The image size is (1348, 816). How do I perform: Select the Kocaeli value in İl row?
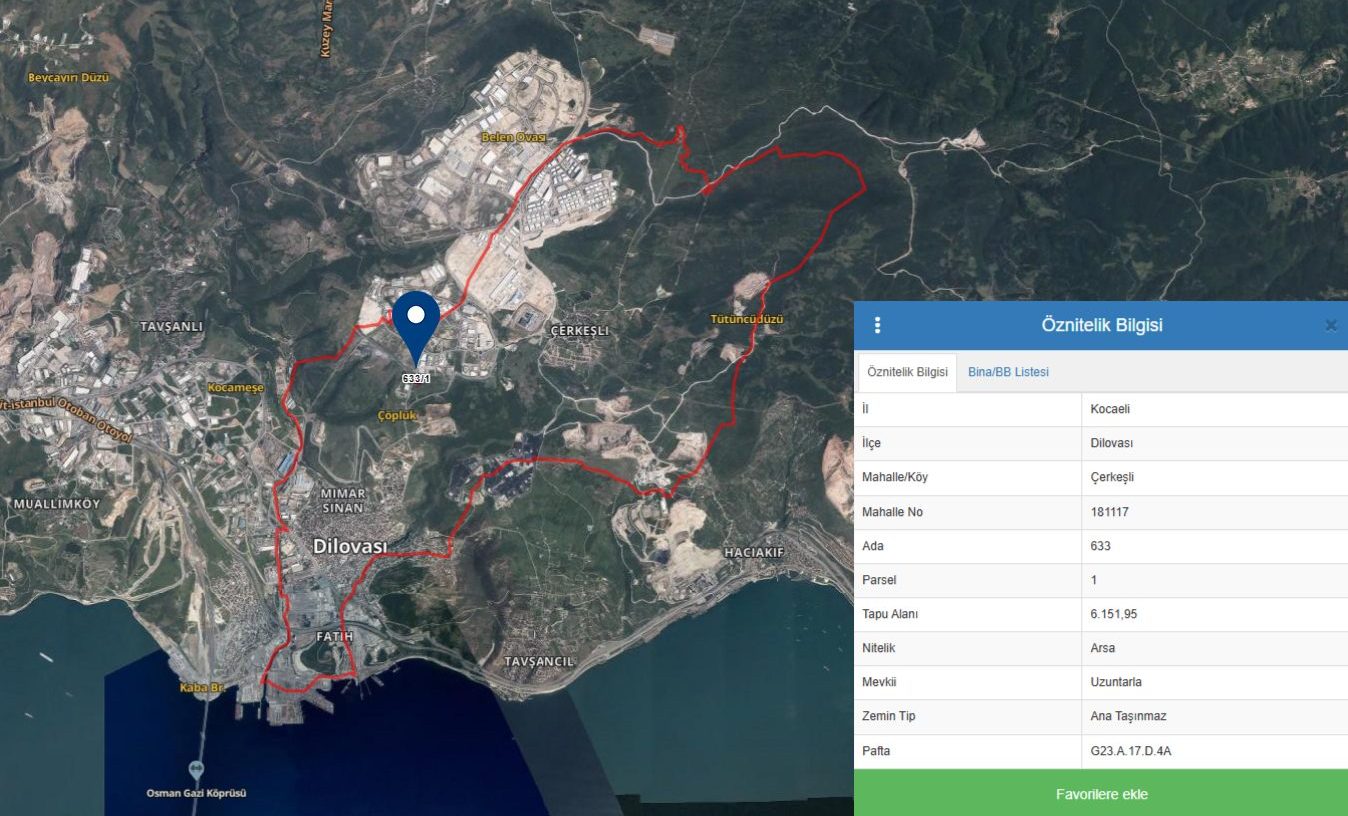tap(1110, 409)
